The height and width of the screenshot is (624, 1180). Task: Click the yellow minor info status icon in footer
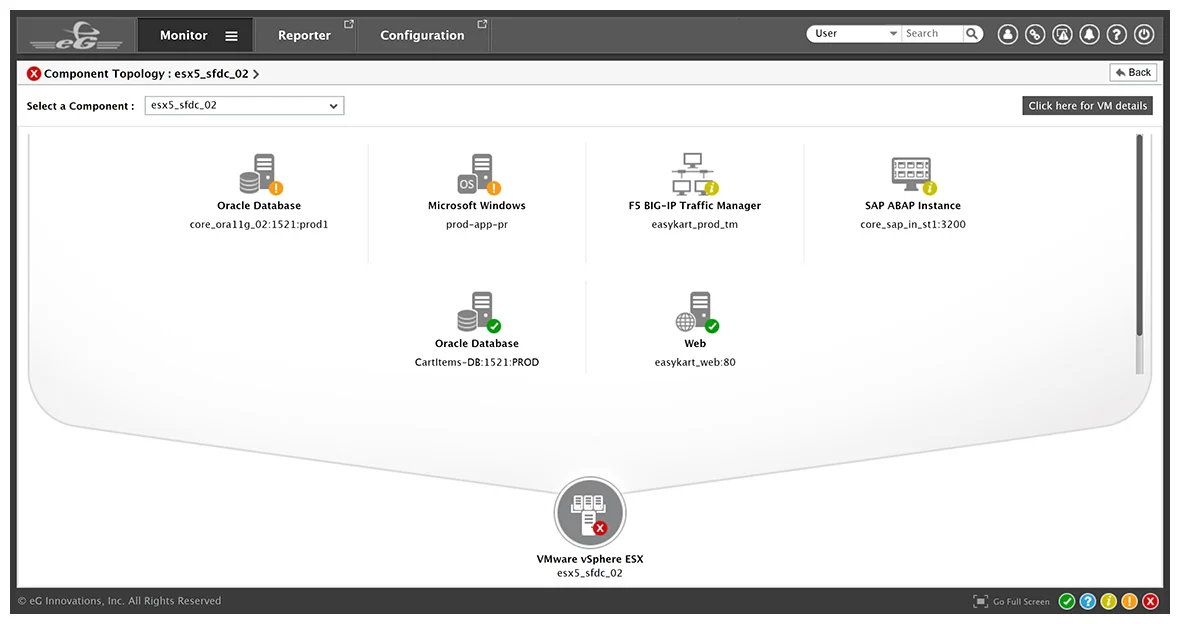[1109, 601]
